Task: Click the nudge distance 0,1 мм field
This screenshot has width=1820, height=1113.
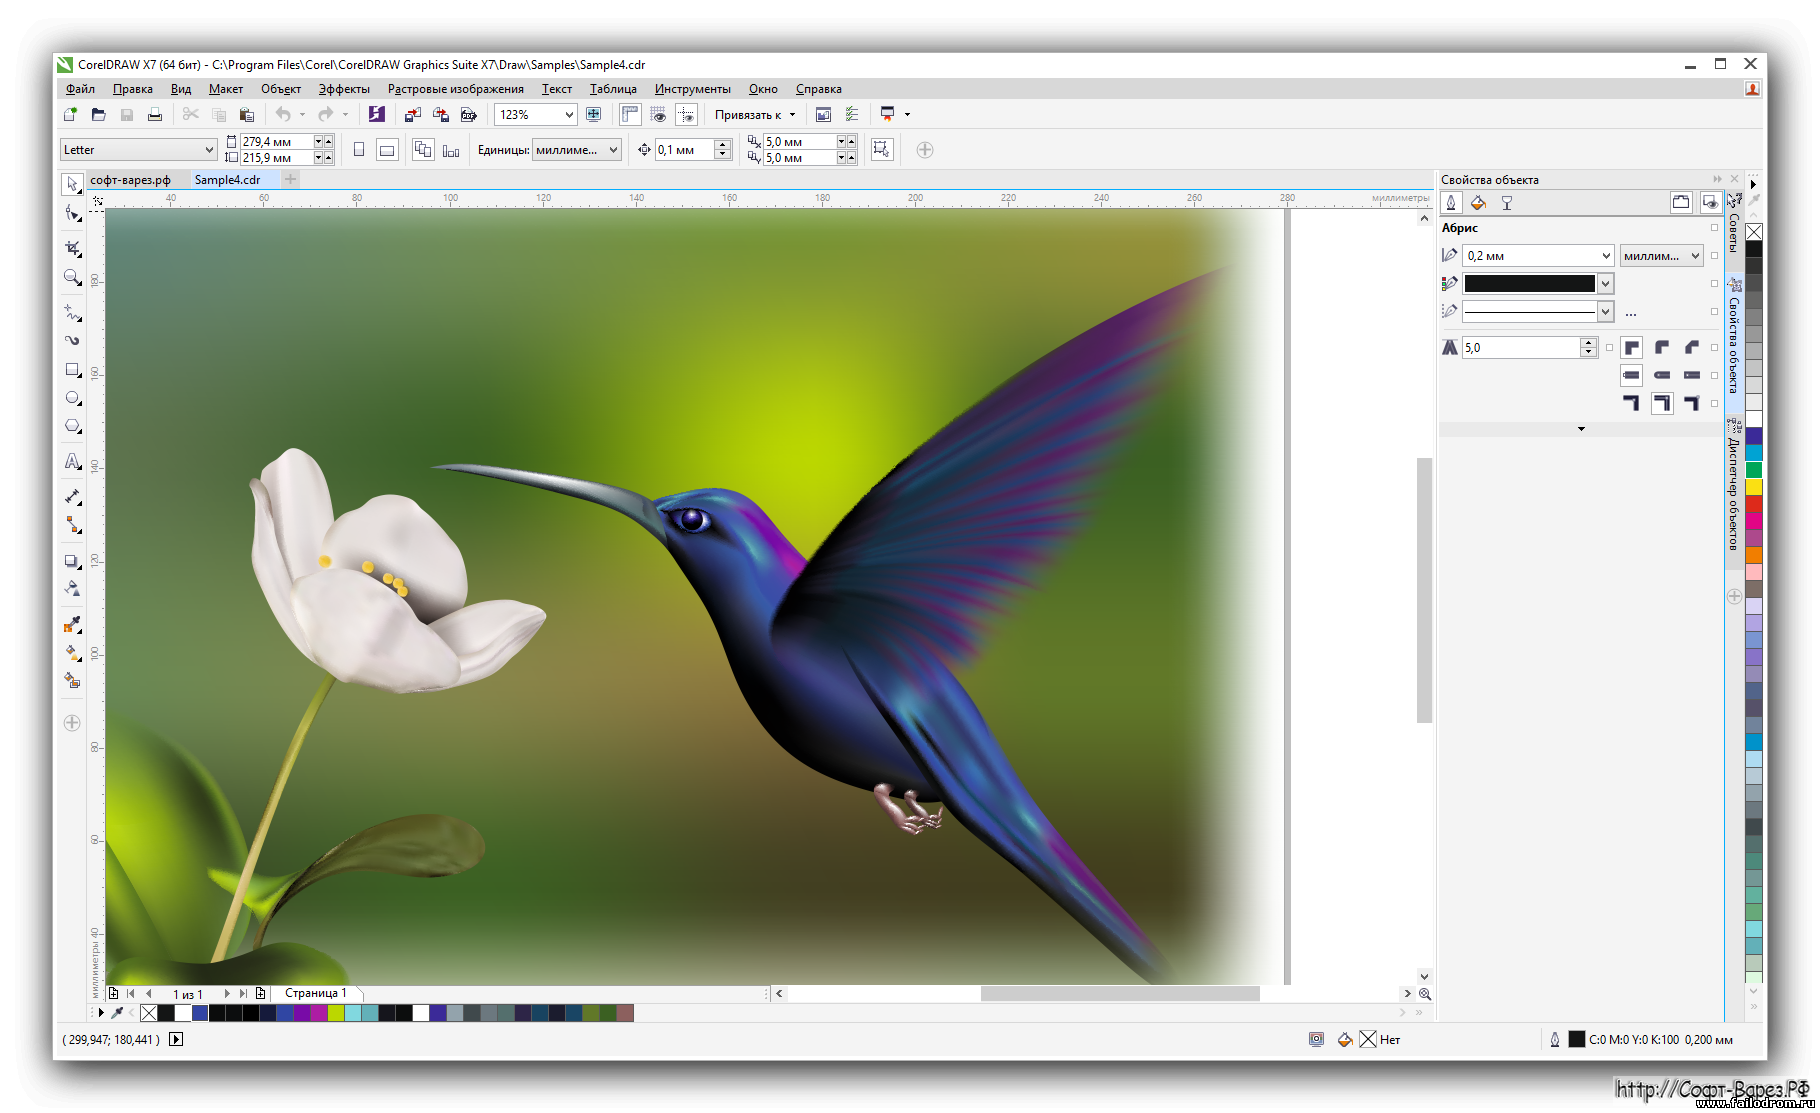Action: click(x=685, y=150)
